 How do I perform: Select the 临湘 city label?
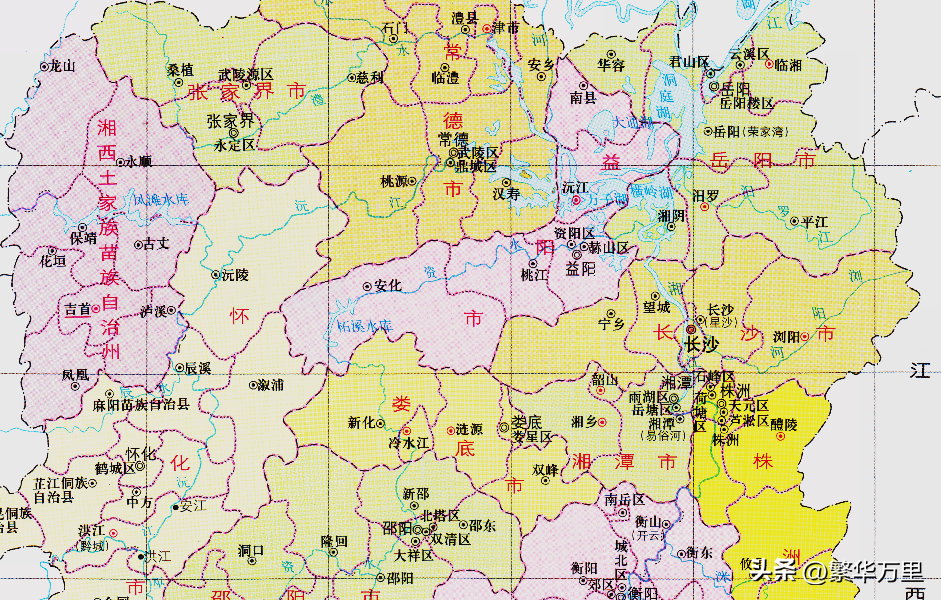[789, 64]
